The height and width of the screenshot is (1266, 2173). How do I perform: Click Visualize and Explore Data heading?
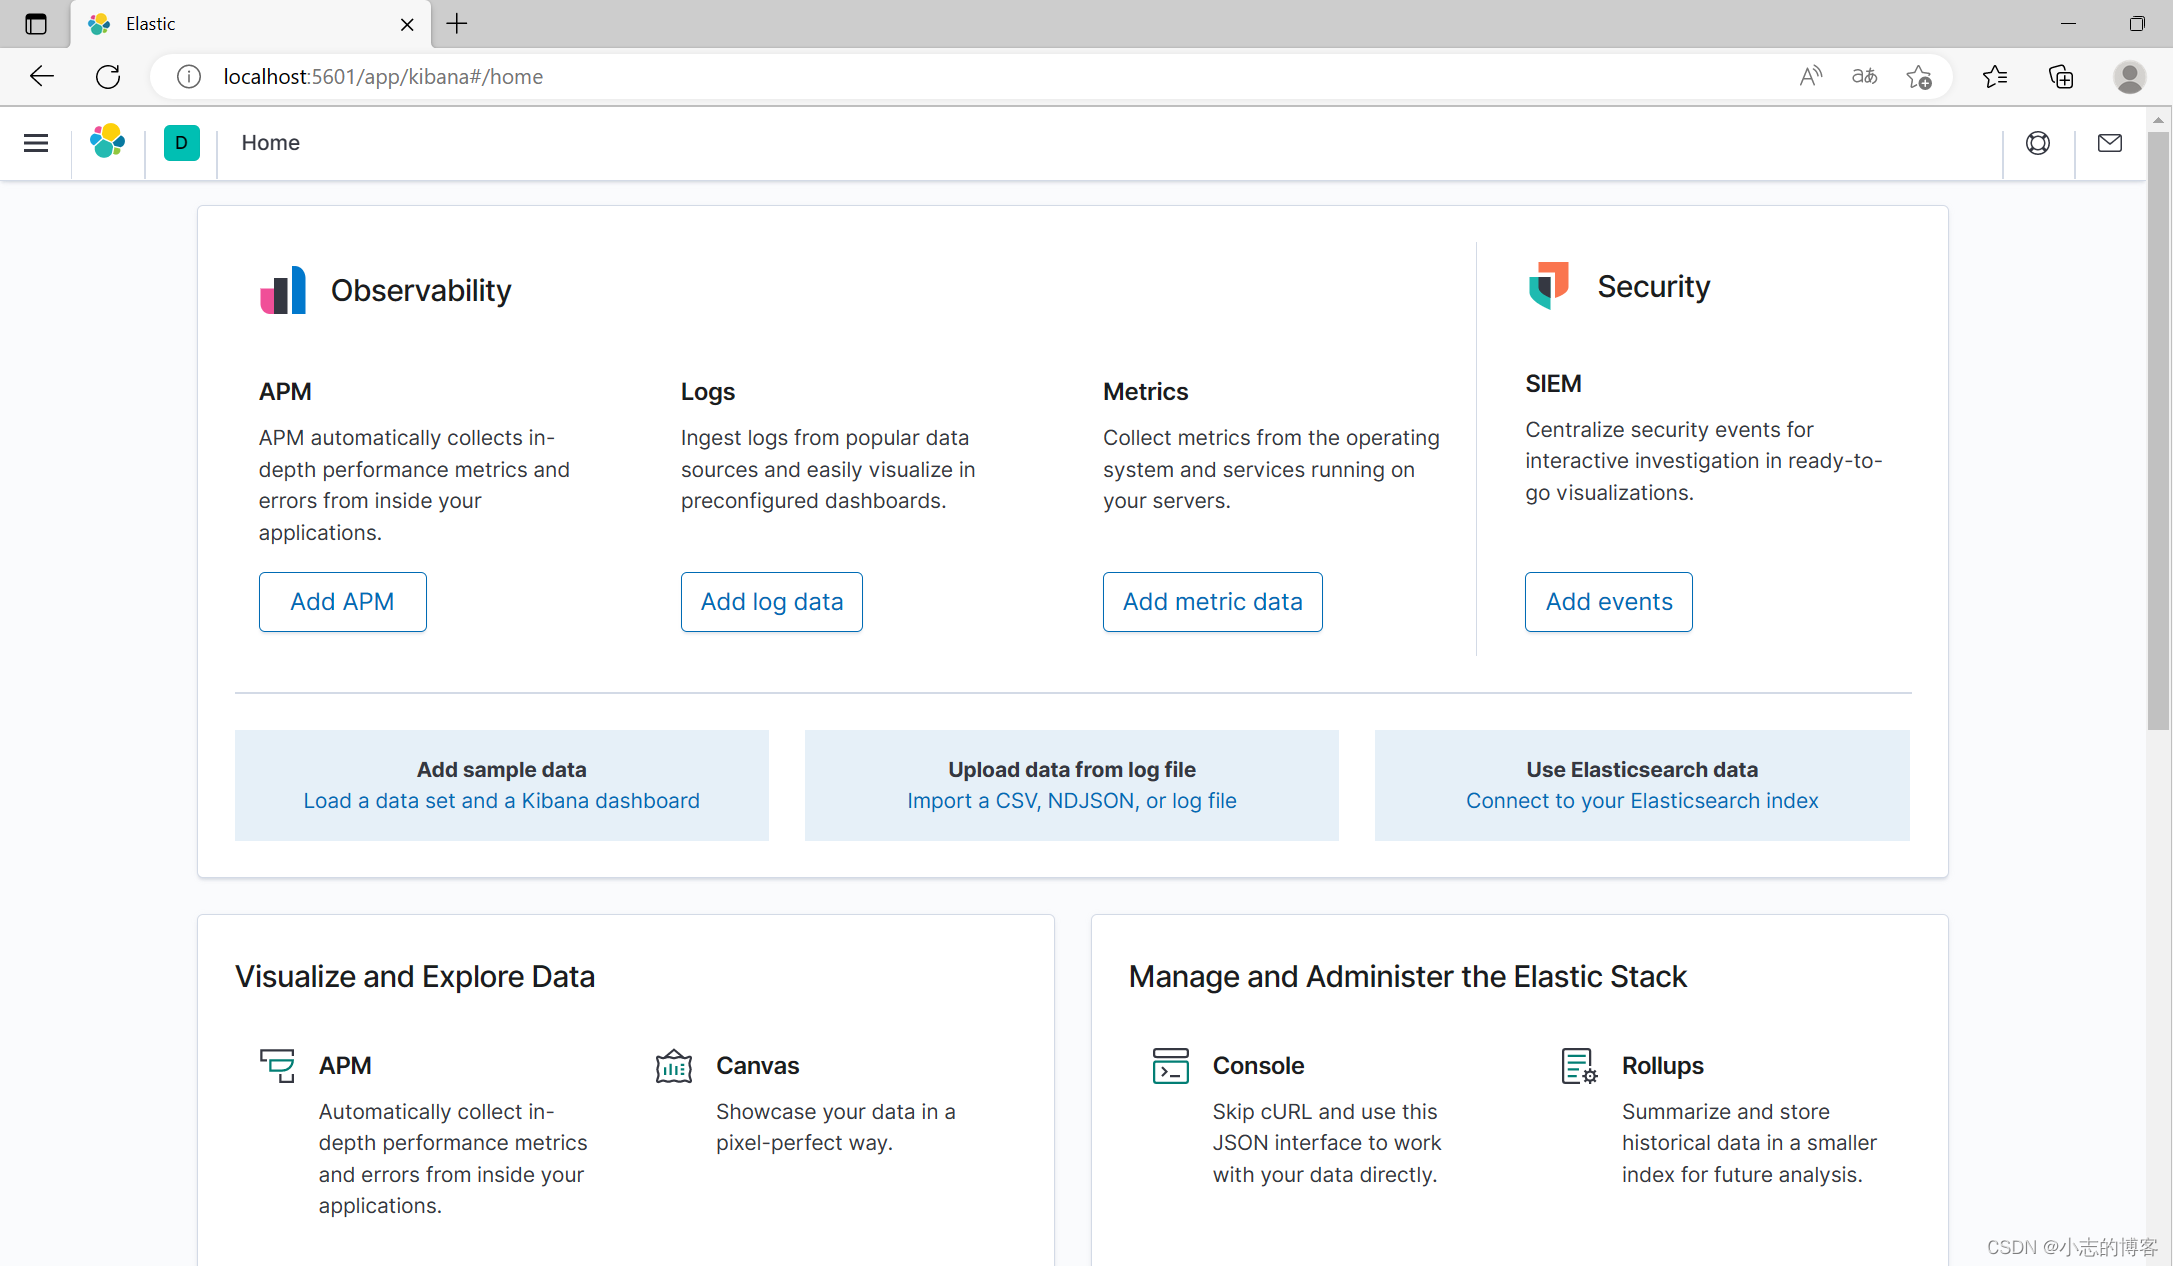tap(415, 977)
